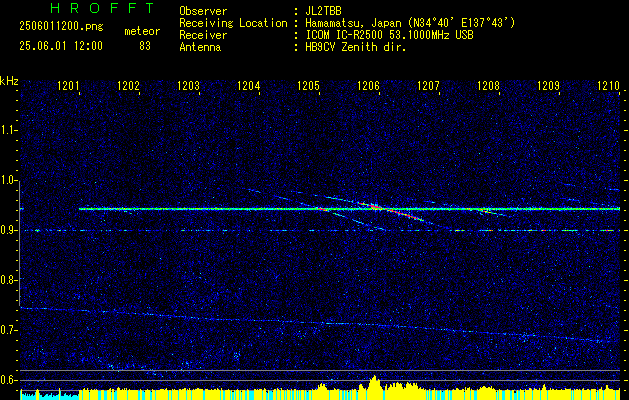This screenshot has width=629, height=400.
Task: Click the 1201 time marker
Action: (67, 85)
